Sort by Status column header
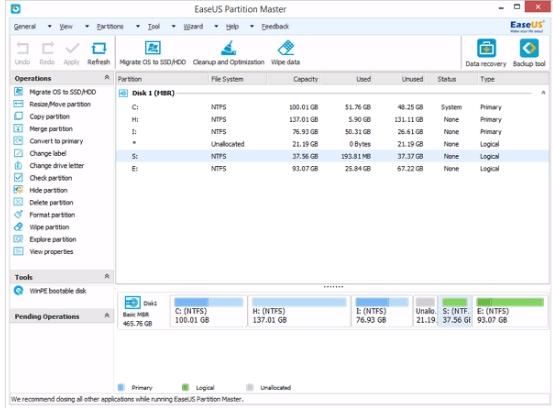 coord(452,79)
